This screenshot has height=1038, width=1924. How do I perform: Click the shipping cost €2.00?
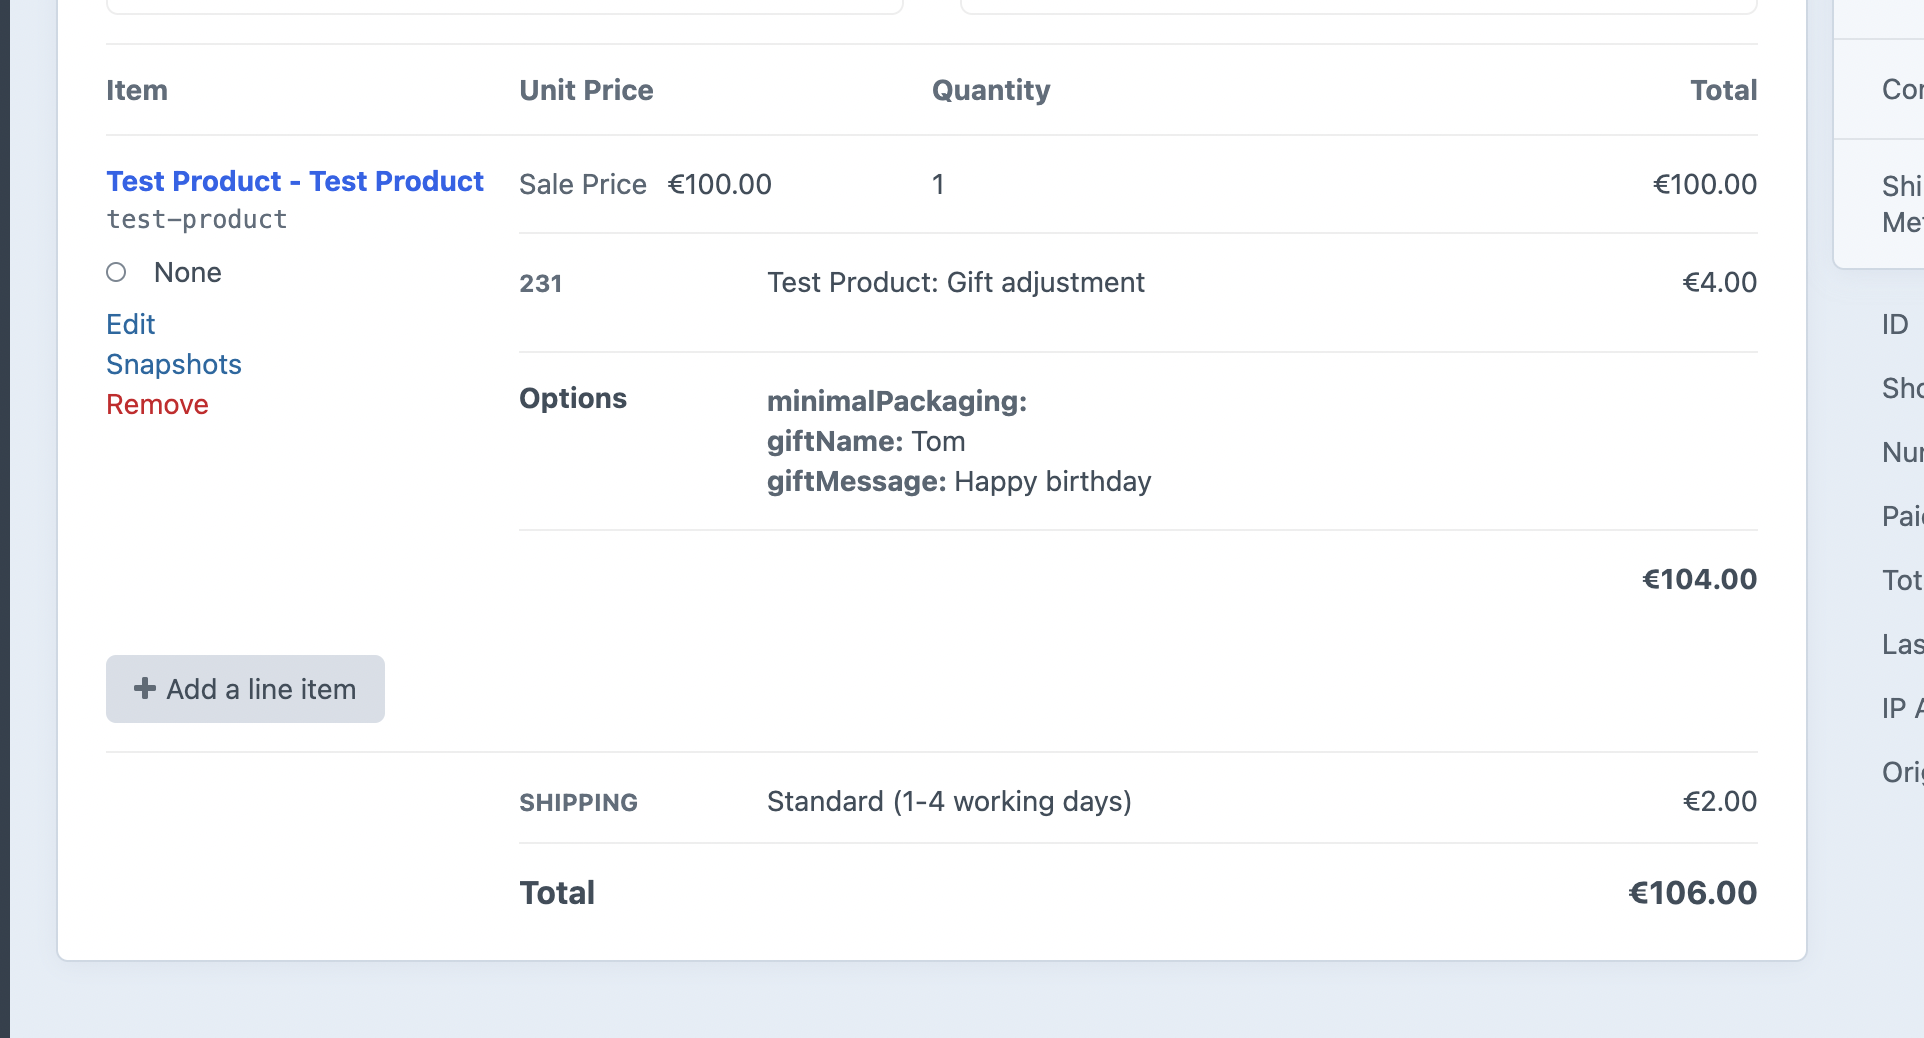(1718, 801)
